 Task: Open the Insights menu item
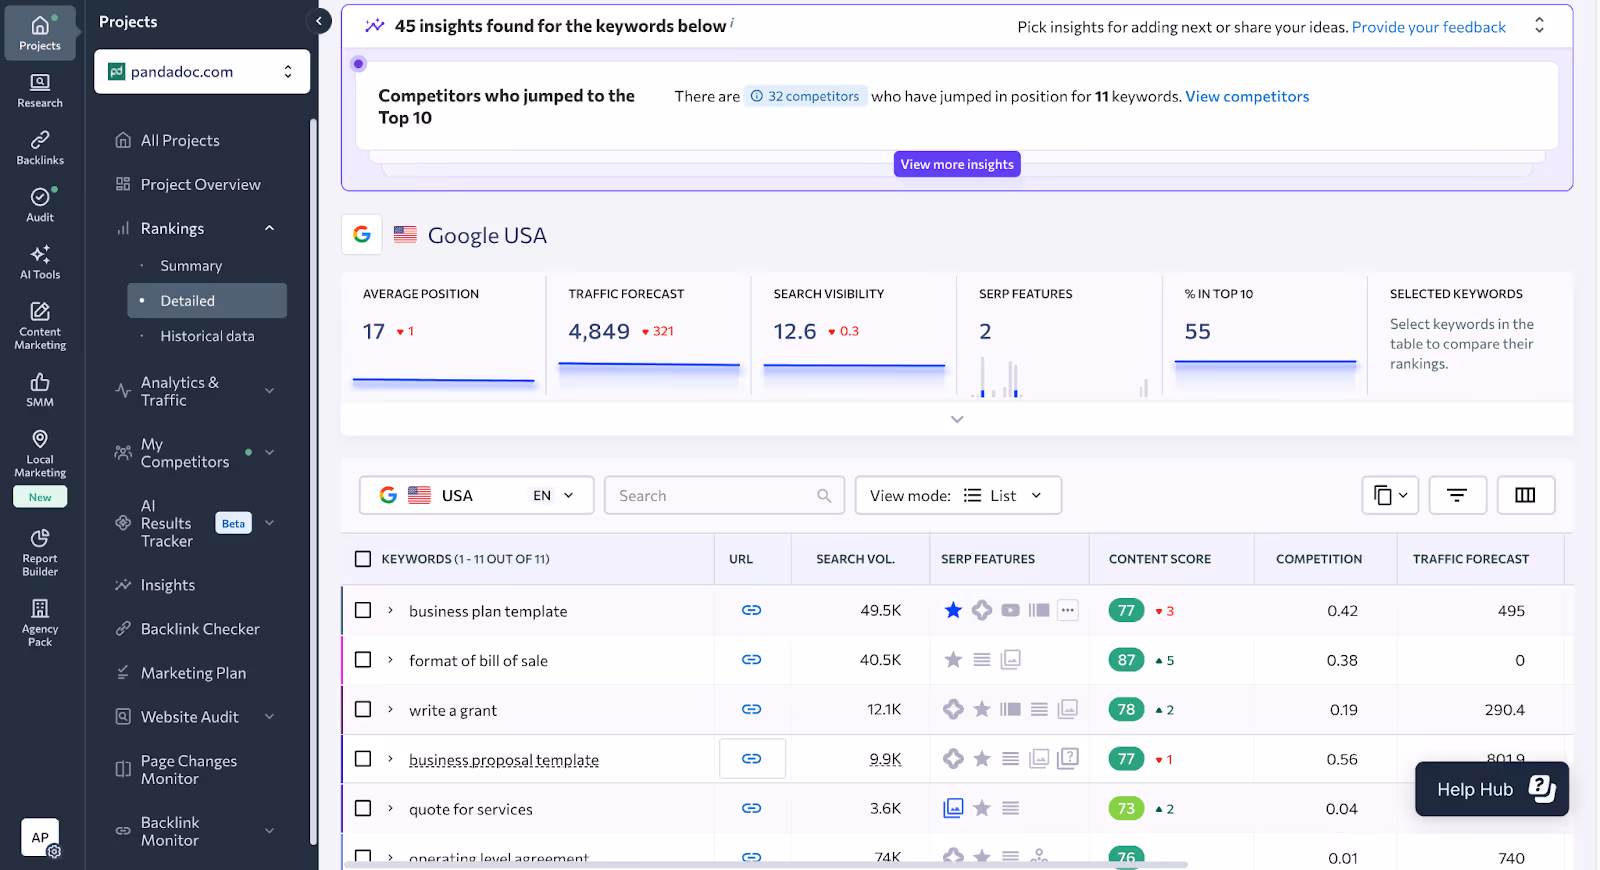coord(167,585)
